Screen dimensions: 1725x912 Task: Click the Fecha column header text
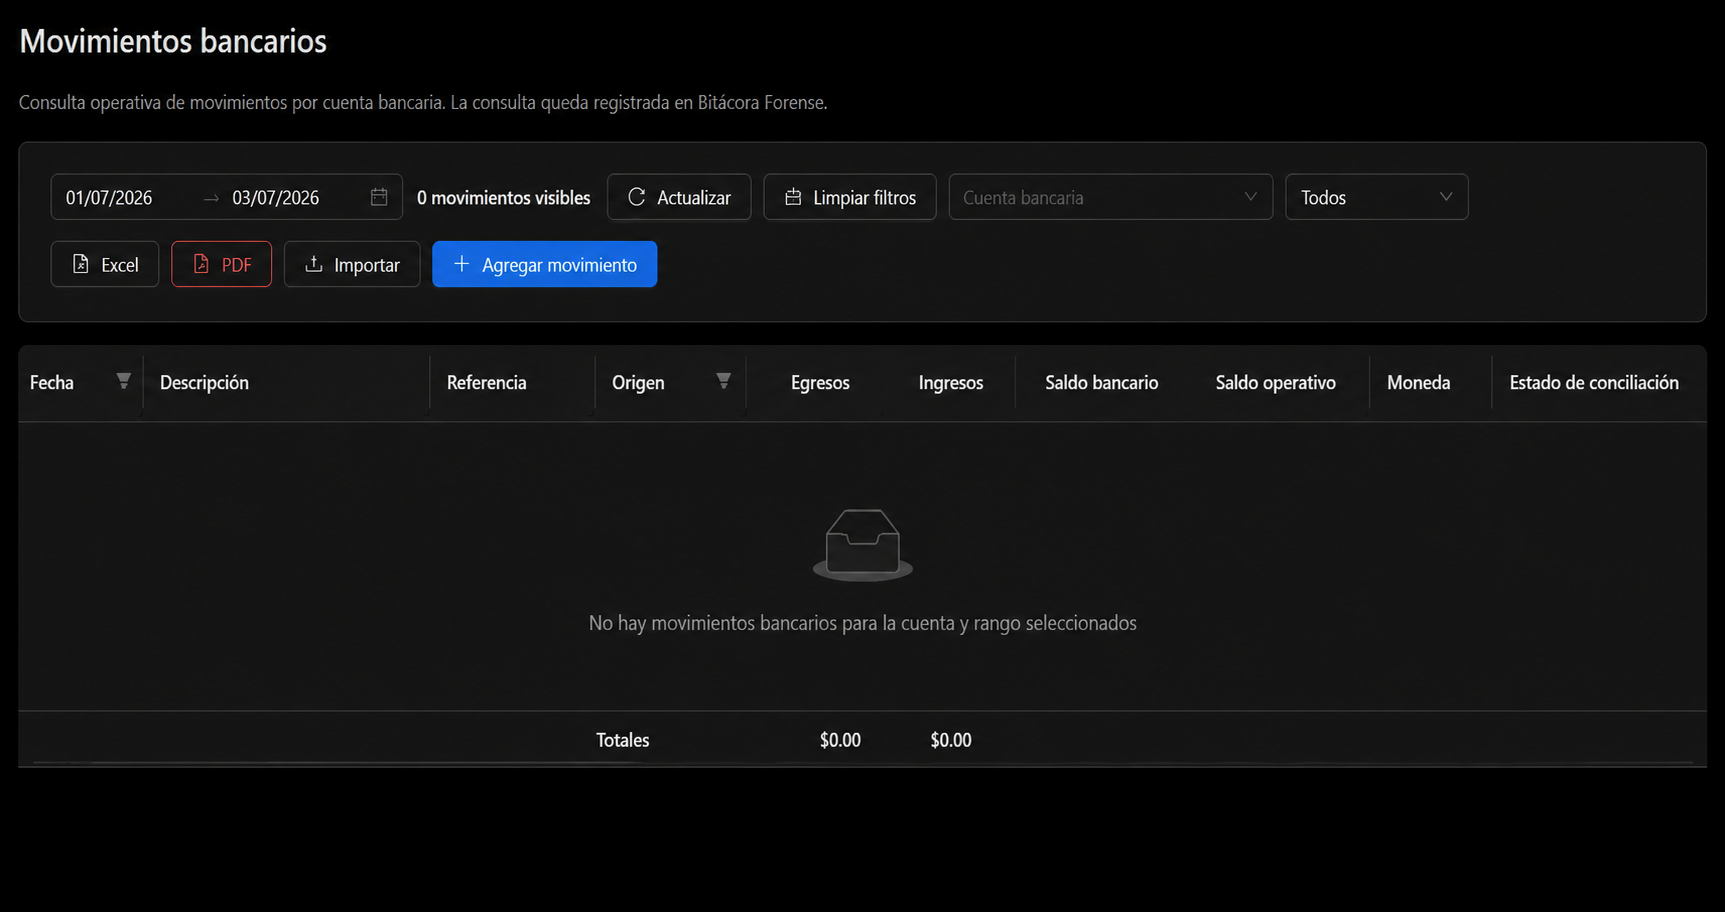(x=52, y=383)
